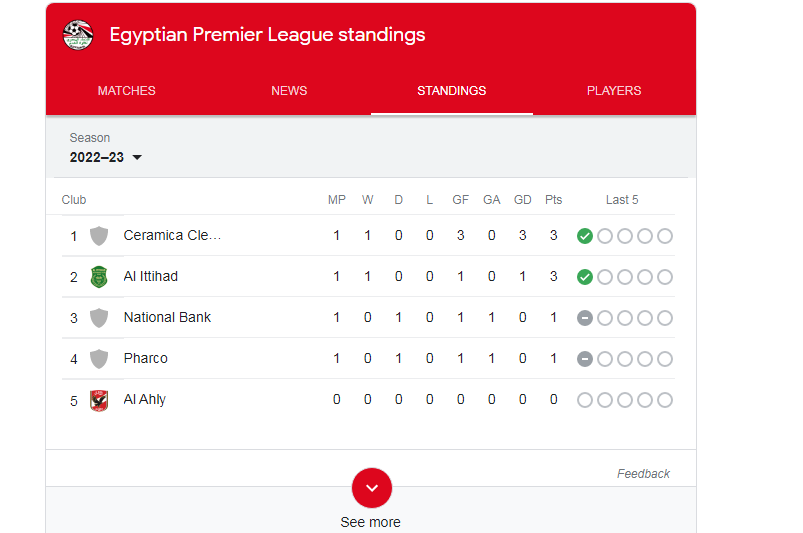803x533 pixels.
Task: Expand standings with red chevron button
Action: pos(372,488)
